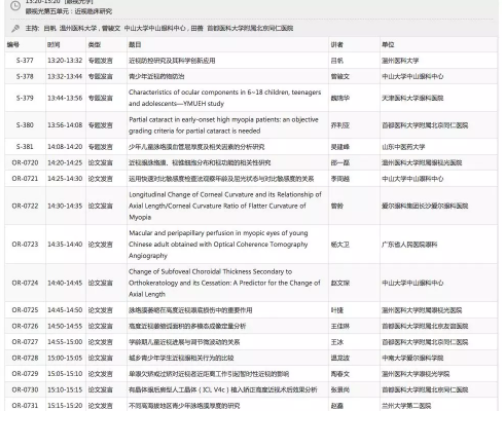Select the S-378 code cell
This screenshot has width=502, height=422.
[25, 77]
